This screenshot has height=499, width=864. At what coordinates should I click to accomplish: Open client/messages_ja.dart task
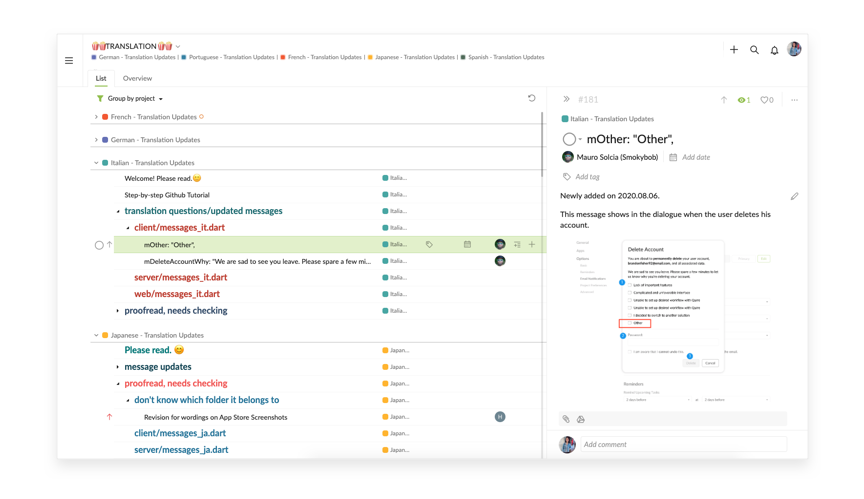pyautogui.click(x=180, y=433)
